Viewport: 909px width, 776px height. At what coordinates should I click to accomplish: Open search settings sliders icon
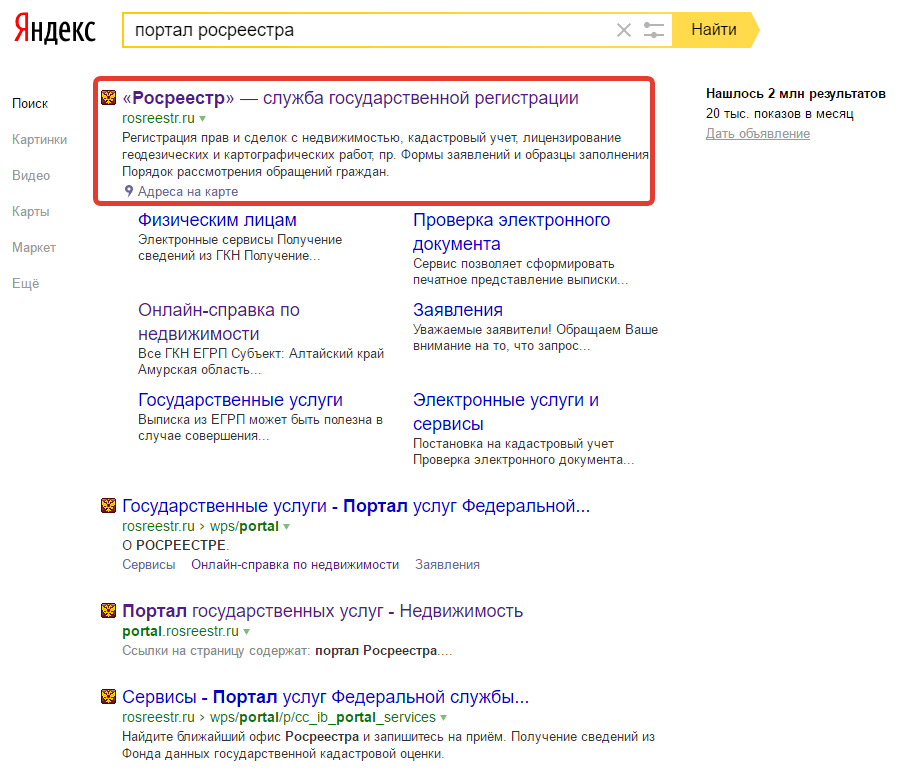tap(654, 30)
